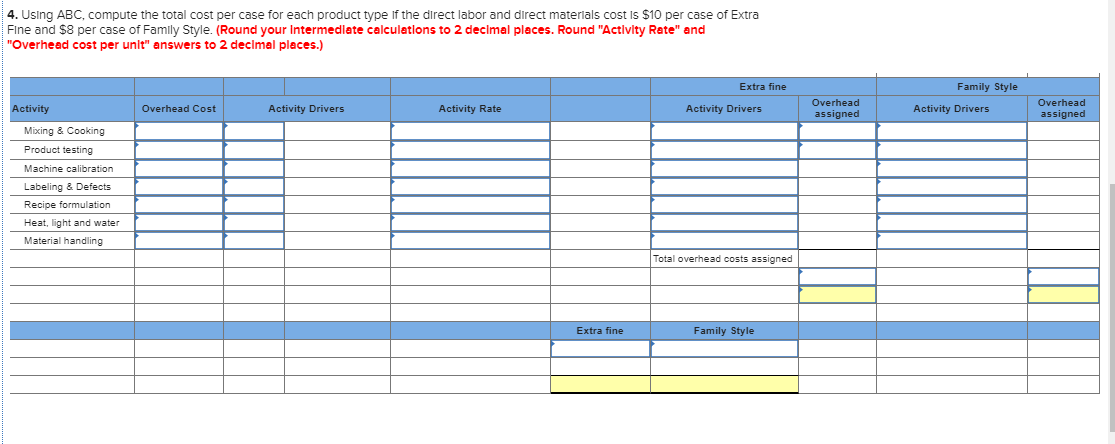This screenshot has height=444, width=1115.
Task: Focus Family Style Activity Drivers cell for Machine calibration
Action: pyautogui.click(x=951, y=168)
